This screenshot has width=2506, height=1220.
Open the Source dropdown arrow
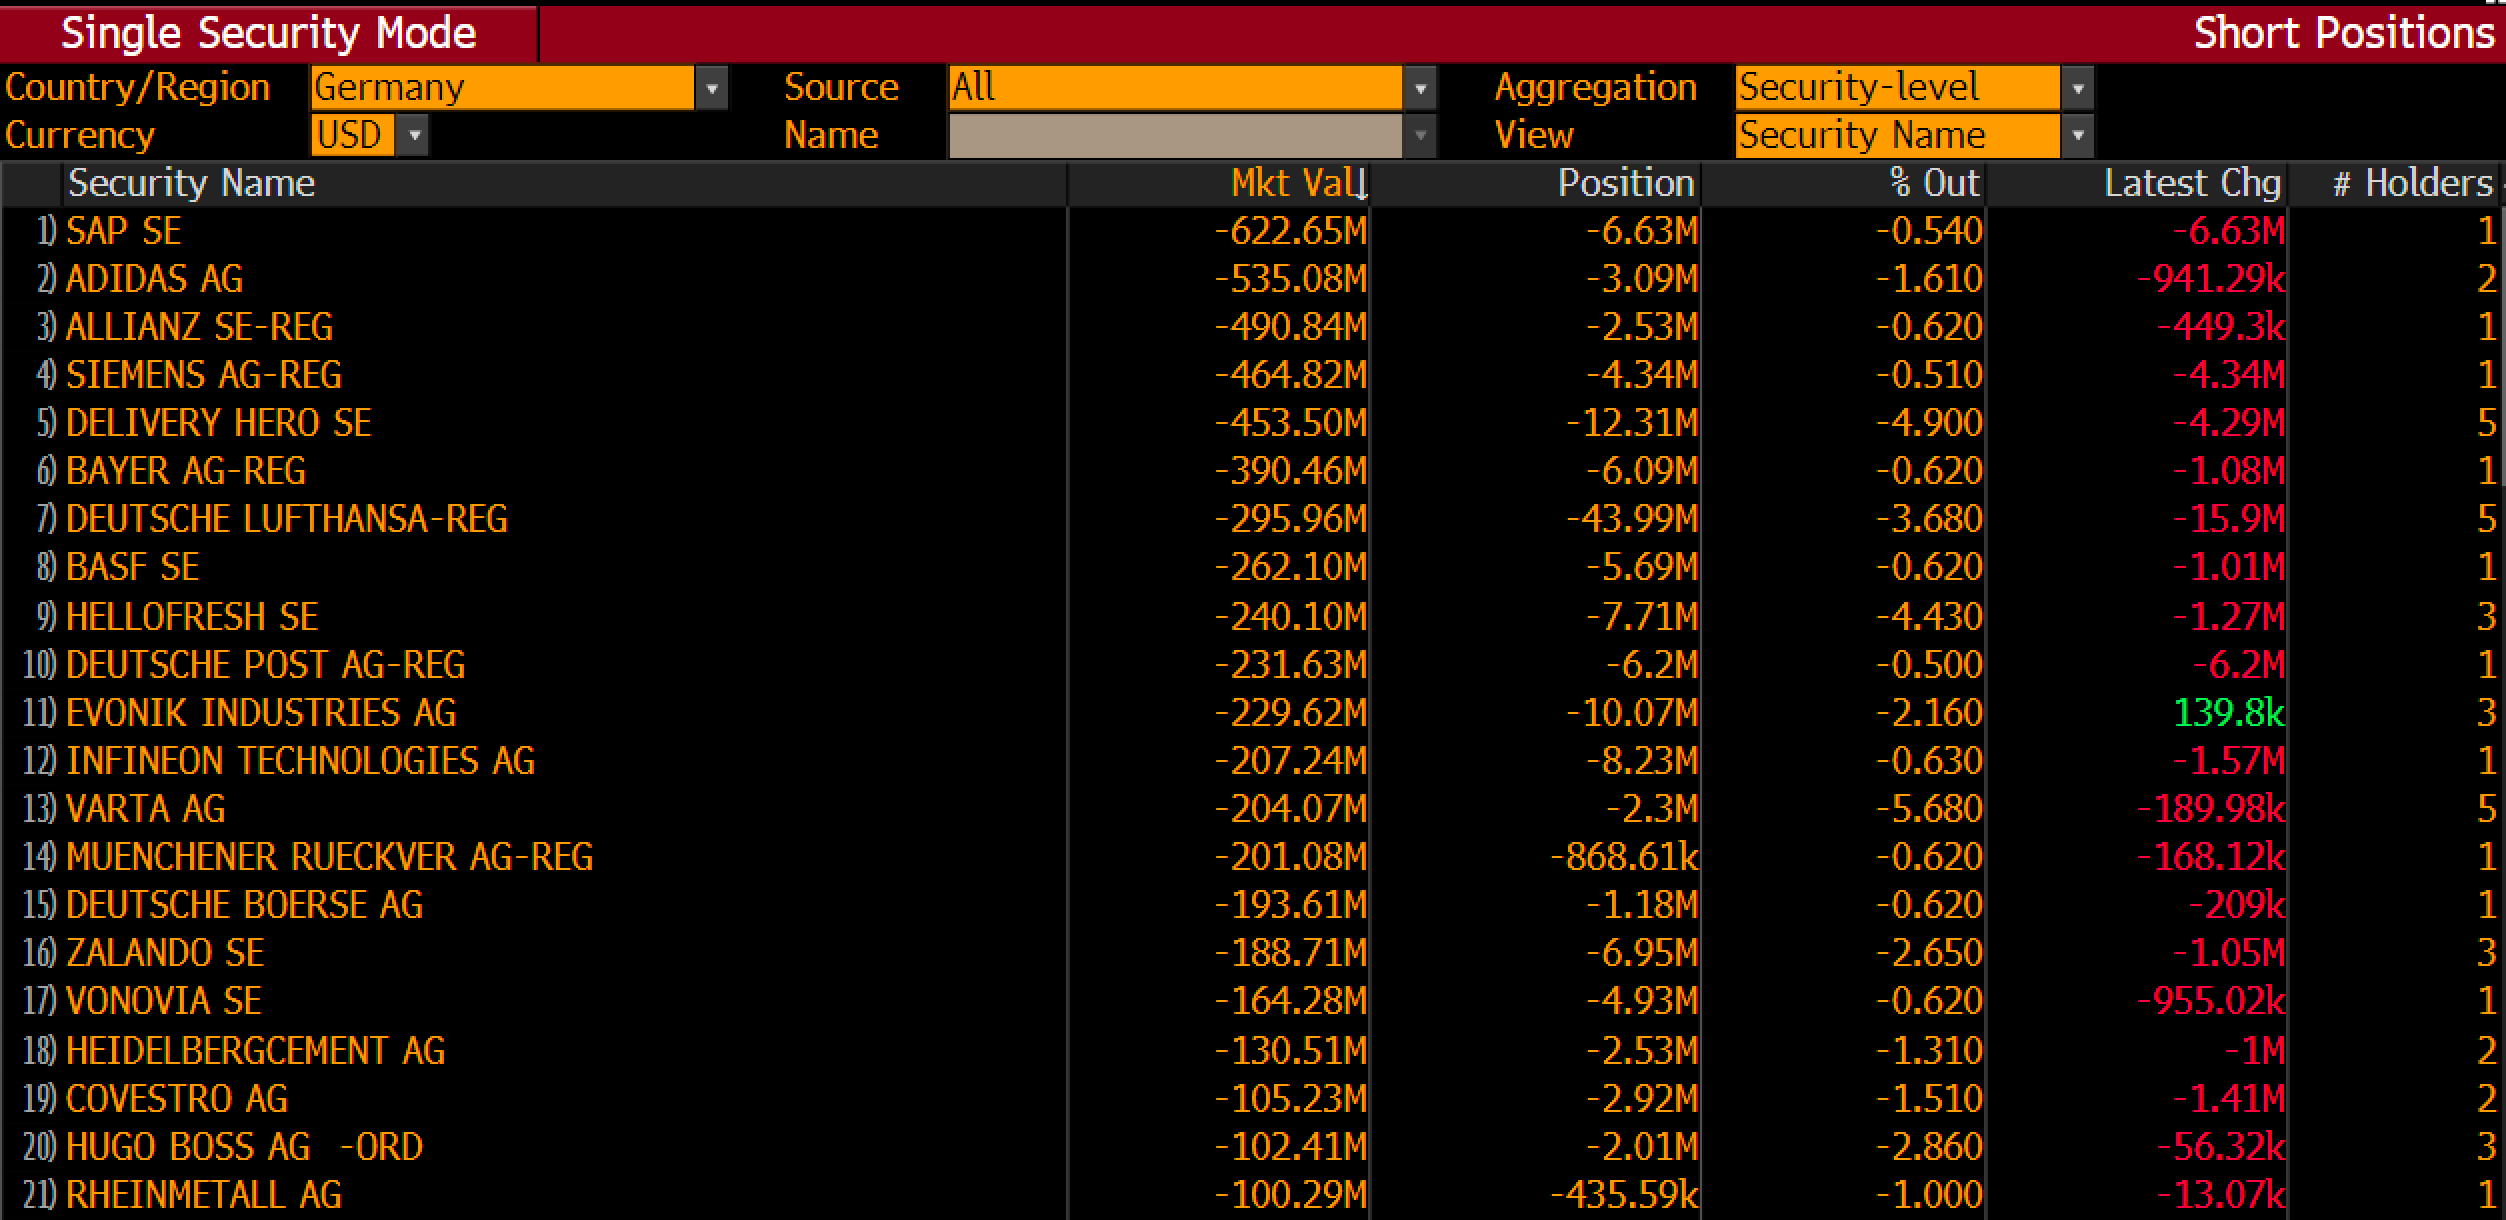click(x=1419, y=88)
